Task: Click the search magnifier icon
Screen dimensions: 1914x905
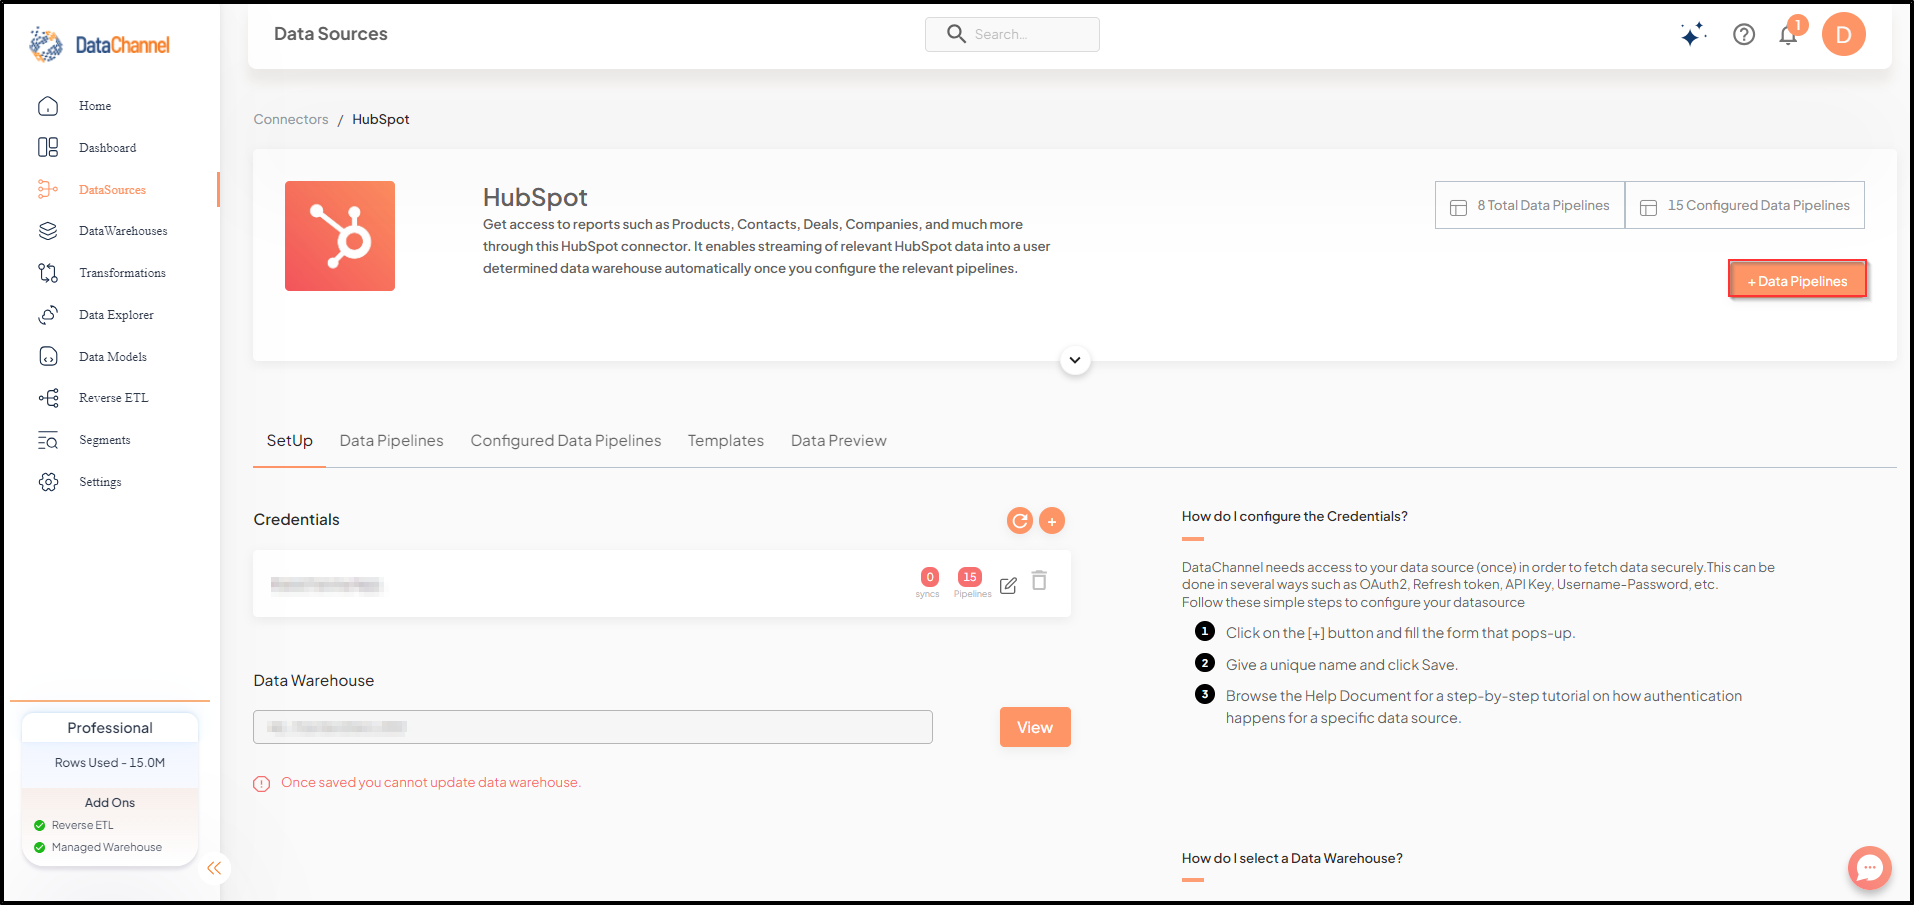Action: (x=956, y=34)
